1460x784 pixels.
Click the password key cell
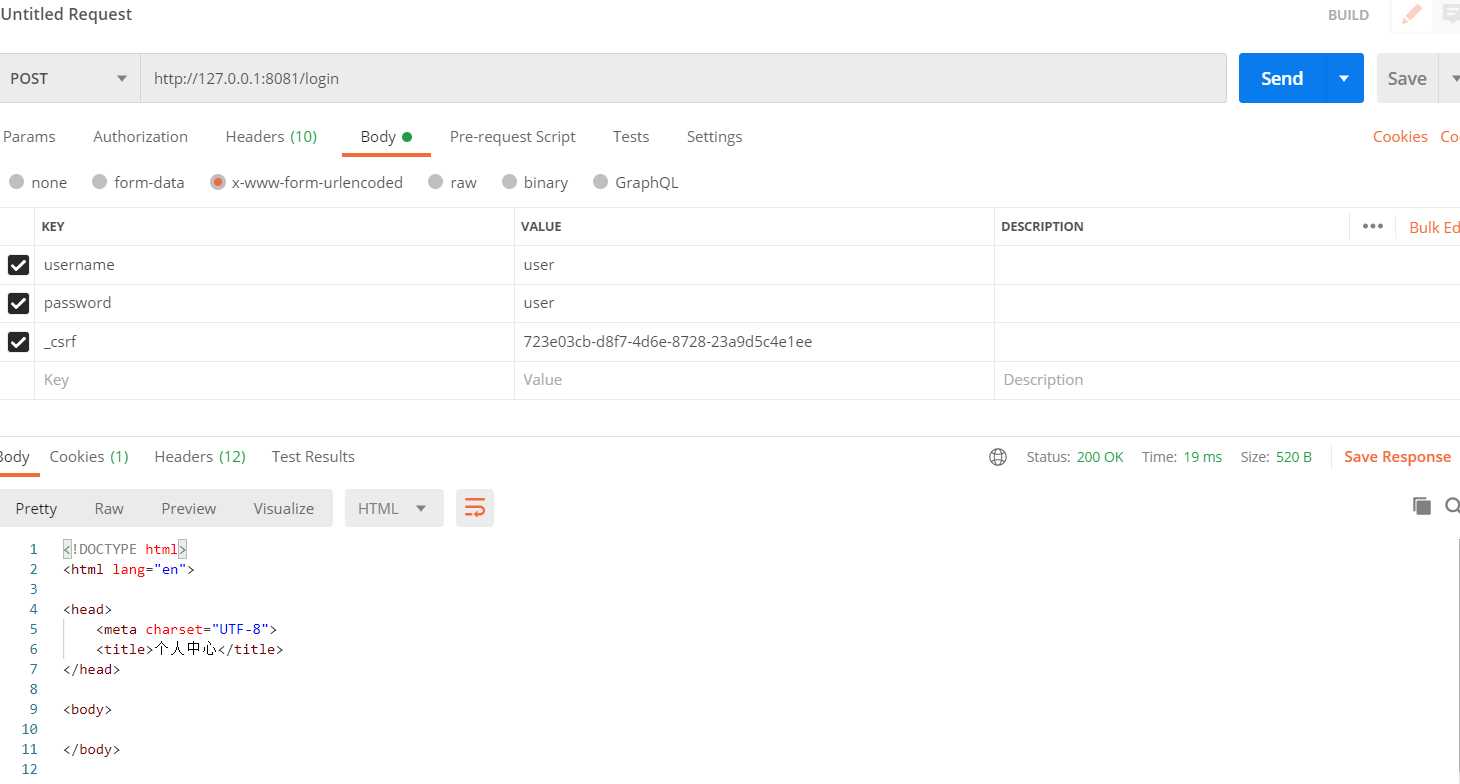click(x=274, y=303)
